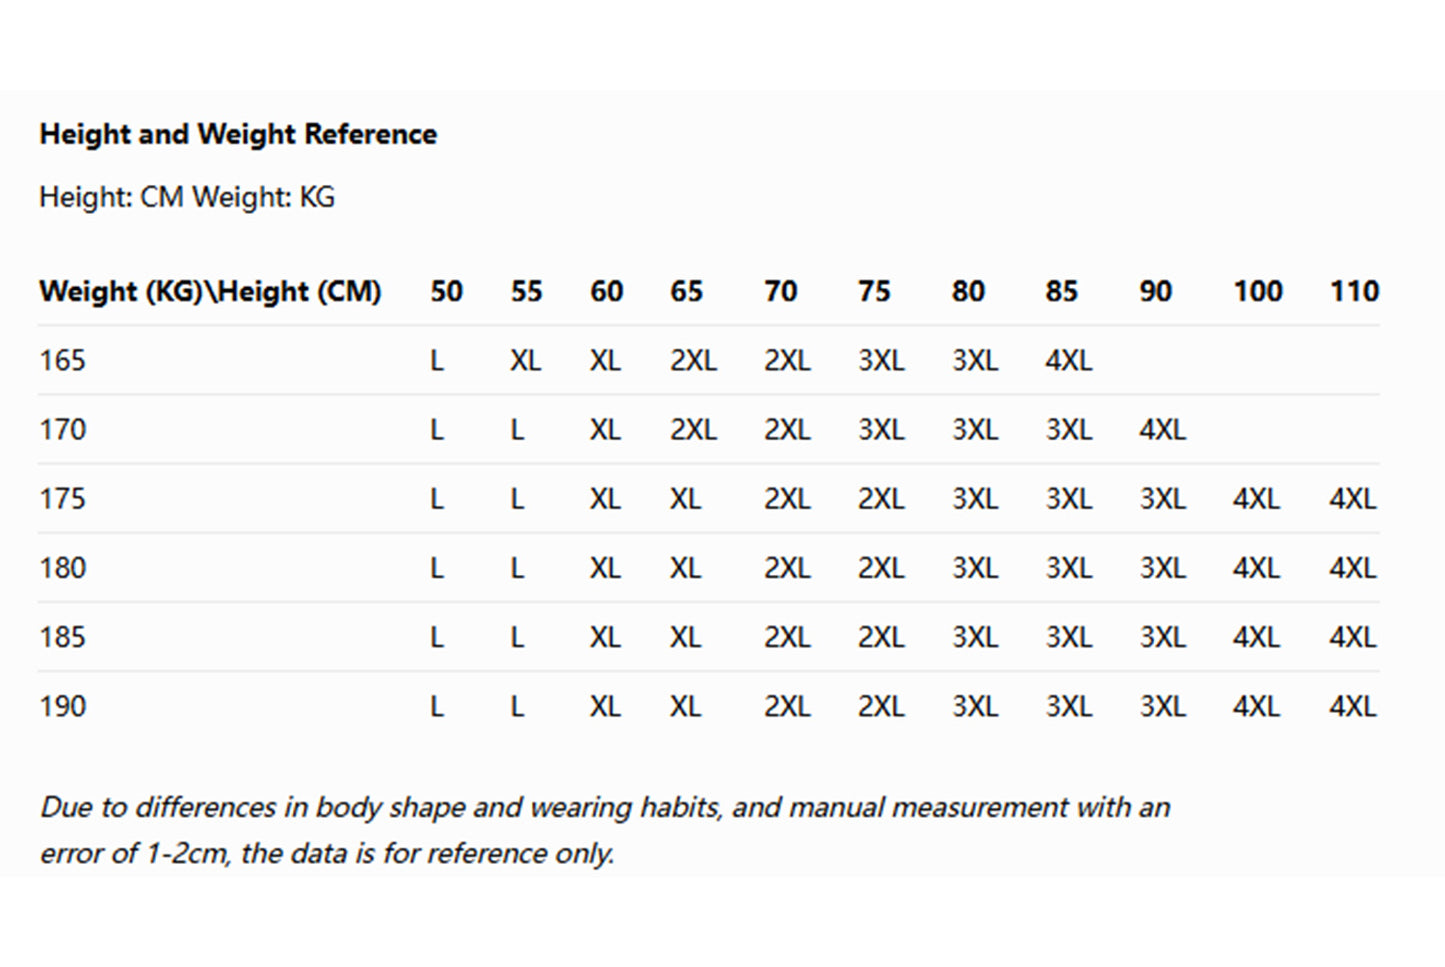Click the 4XL cell in the 170 row
This screenshot has width=1445, height=967.
click(x=1162, y=430)
